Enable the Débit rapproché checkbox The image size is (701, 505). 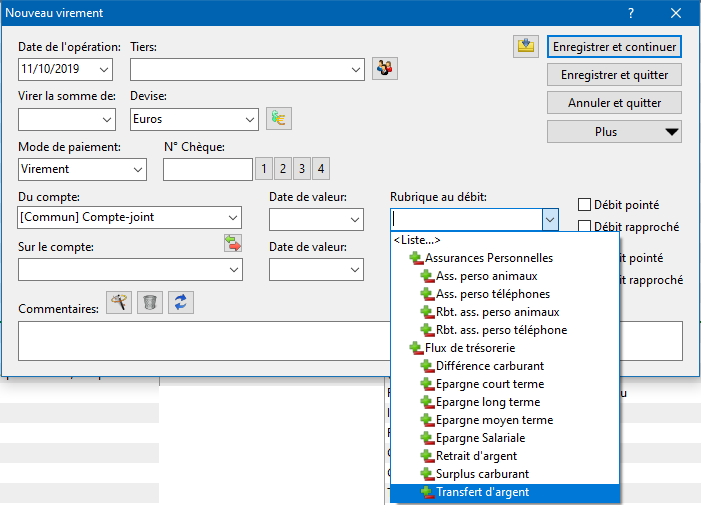584,227
